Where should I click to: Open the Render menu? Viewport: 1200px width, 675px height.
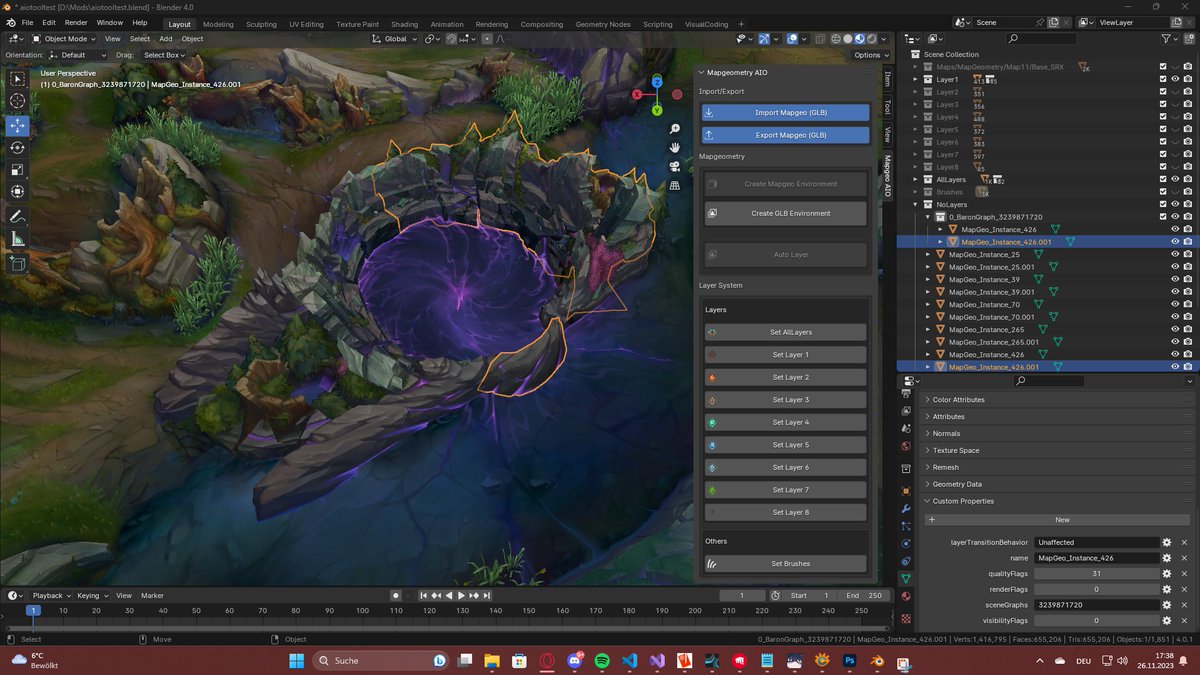tap(76, 22)
